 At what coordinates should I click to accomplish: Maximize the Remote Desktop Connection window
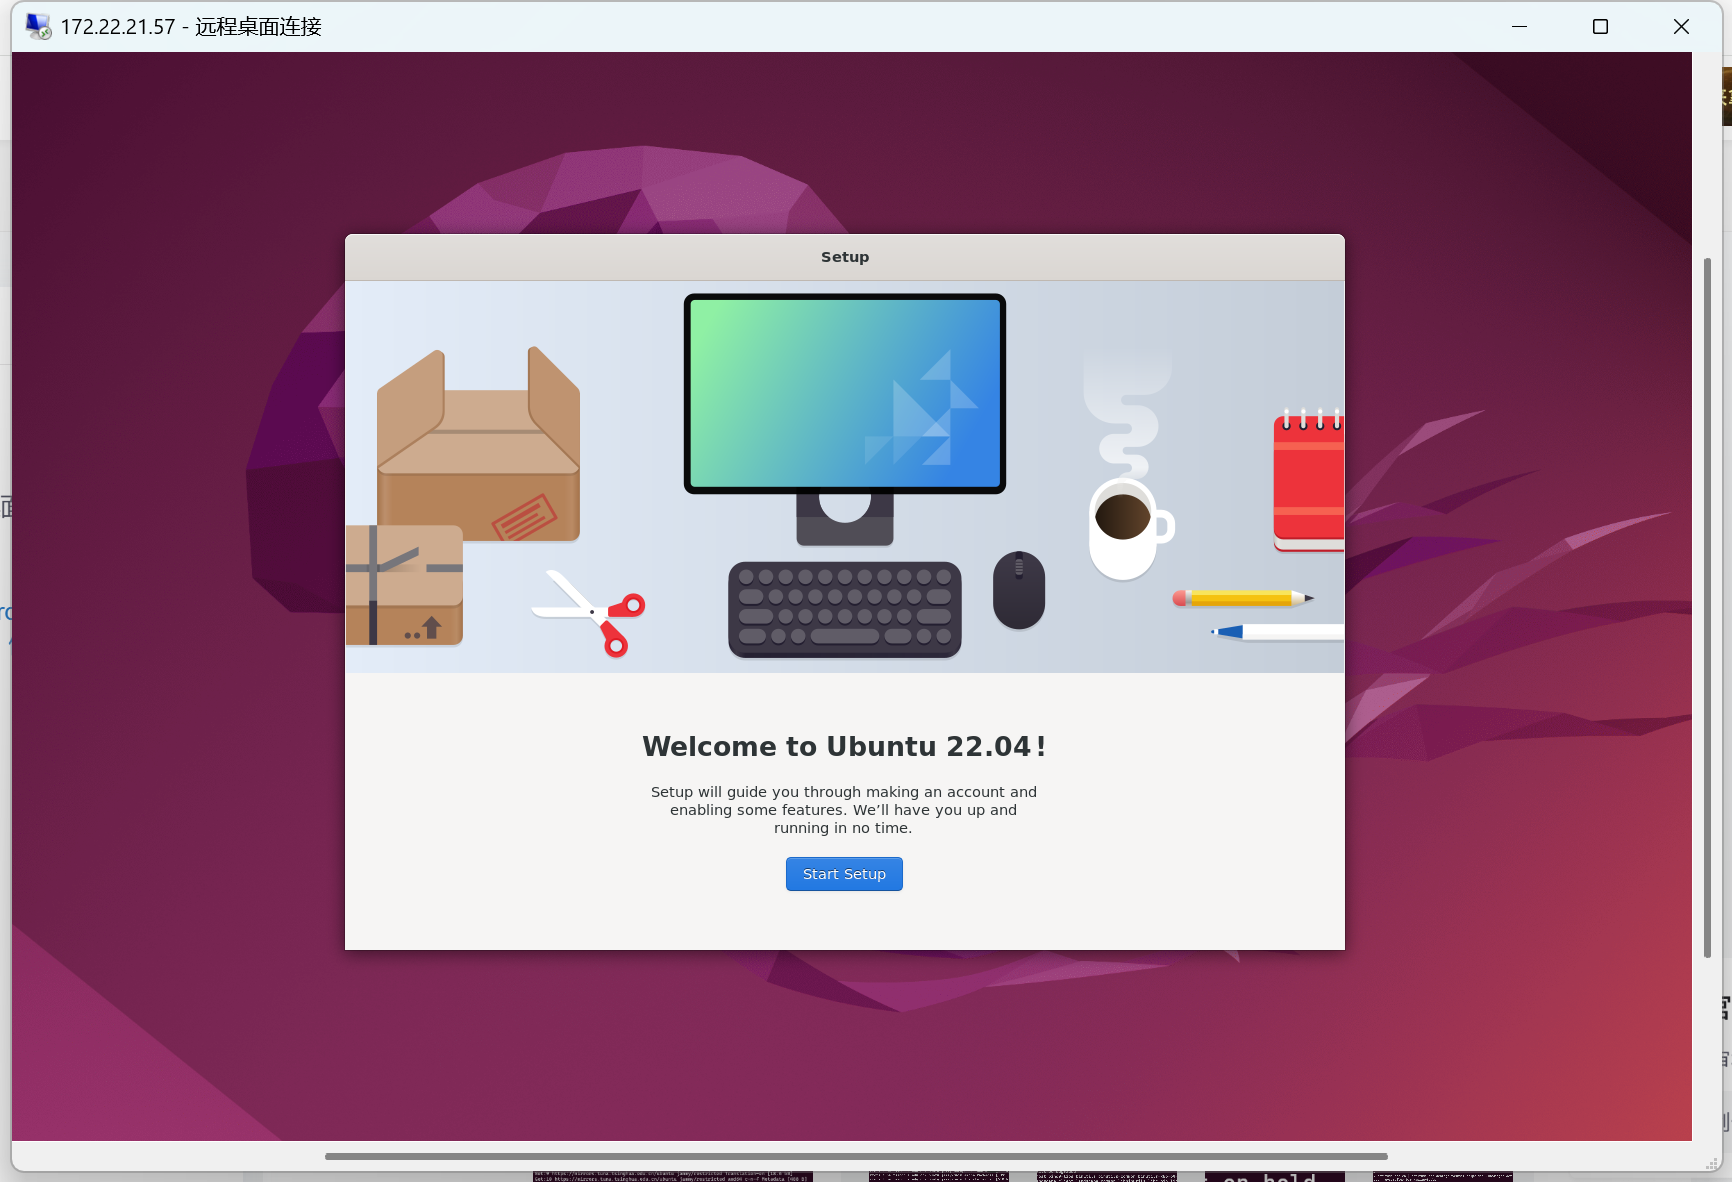(1600, 27)
